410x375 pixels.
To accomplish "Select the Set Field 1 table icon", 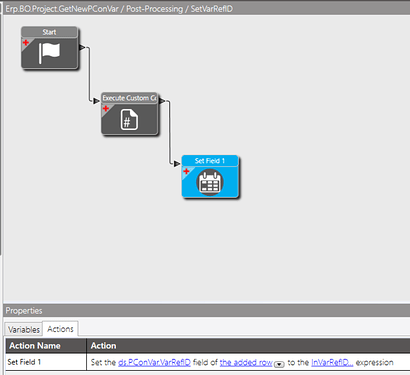I will click(x=210, y=182).
